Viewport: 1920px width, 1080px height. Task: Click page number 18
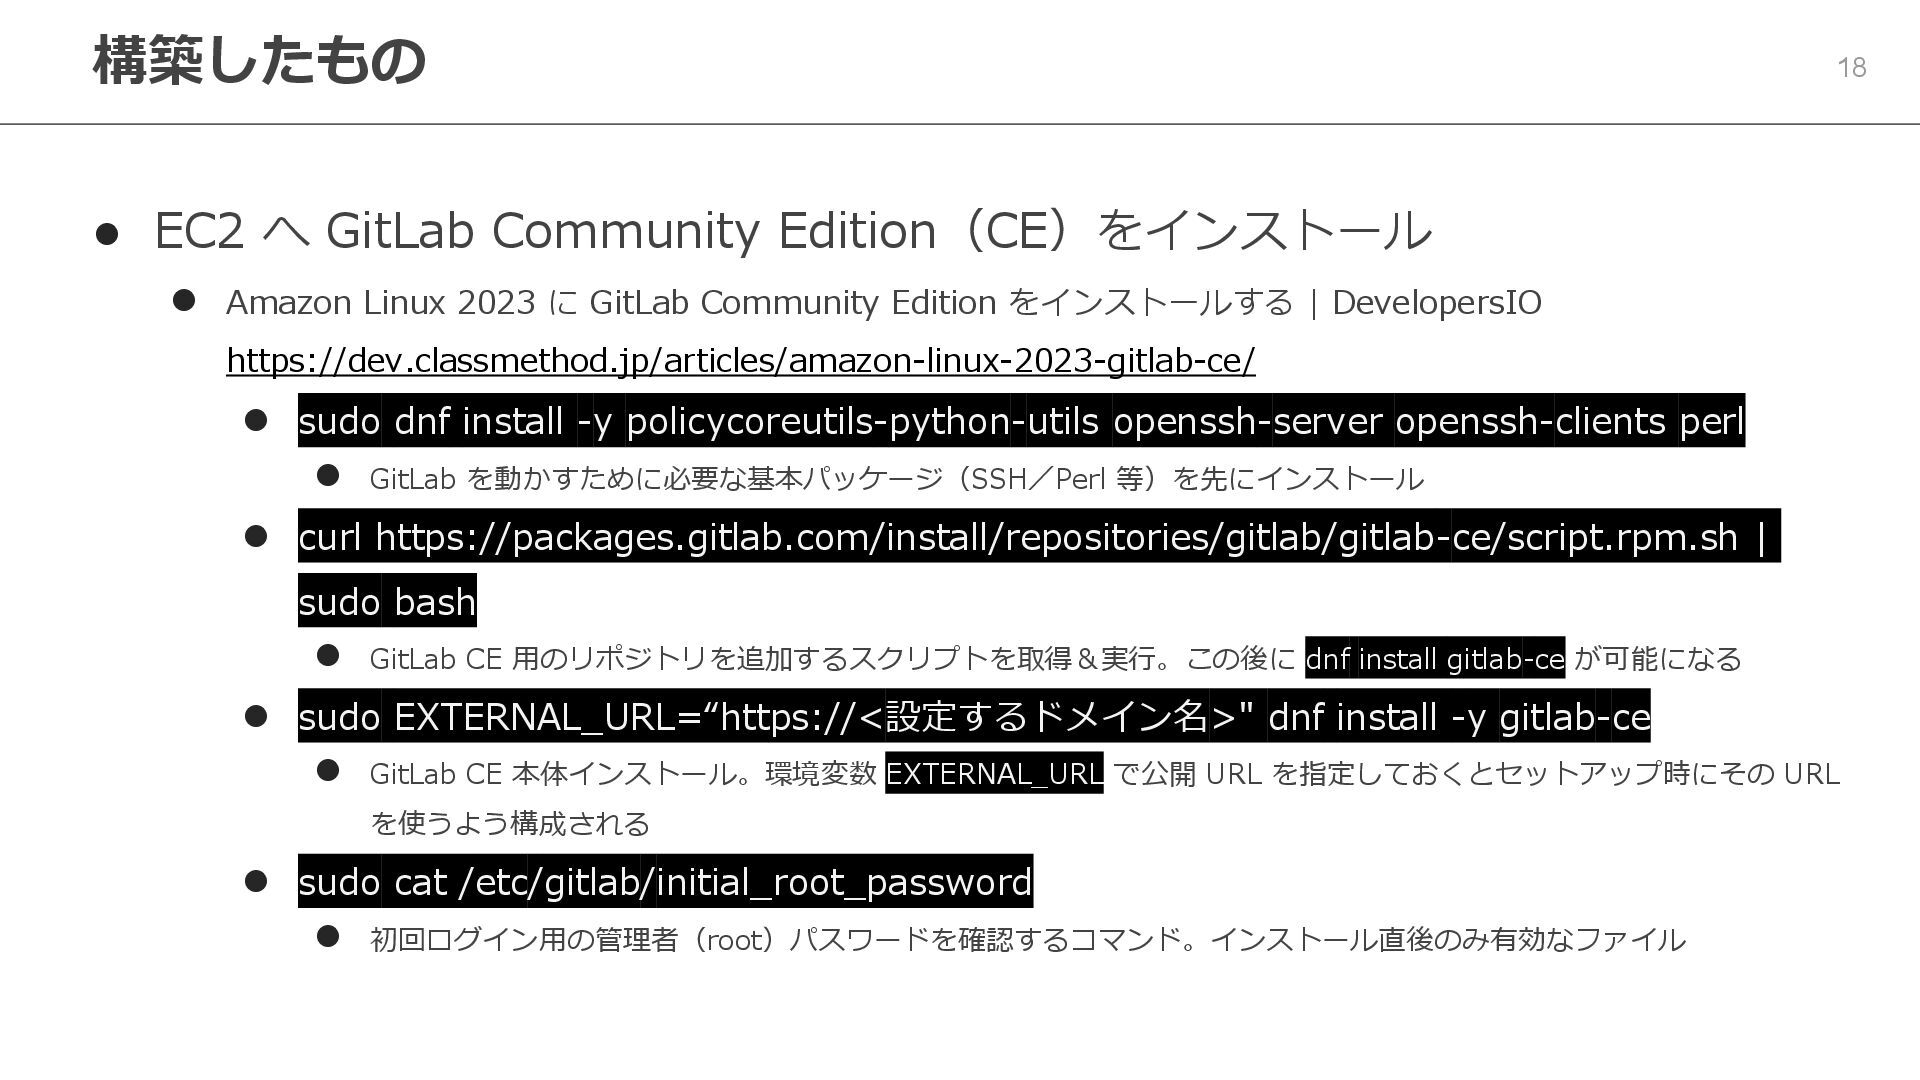pyautogui.click(x=1851, y=68)
